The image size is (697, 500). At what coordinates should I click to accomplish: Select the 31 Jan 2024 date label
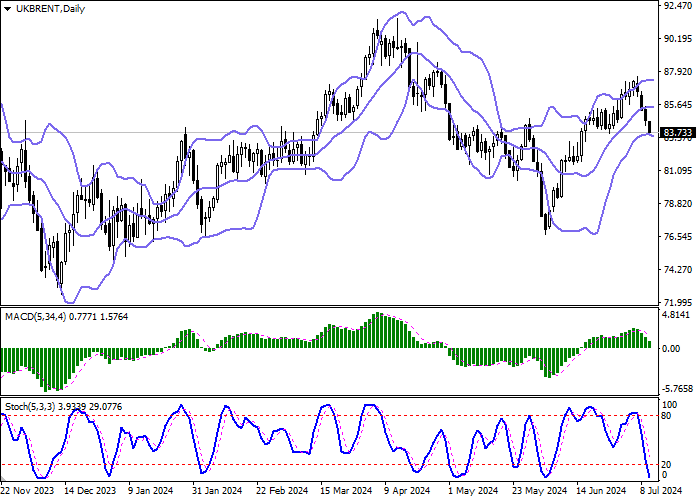(217, 491)
